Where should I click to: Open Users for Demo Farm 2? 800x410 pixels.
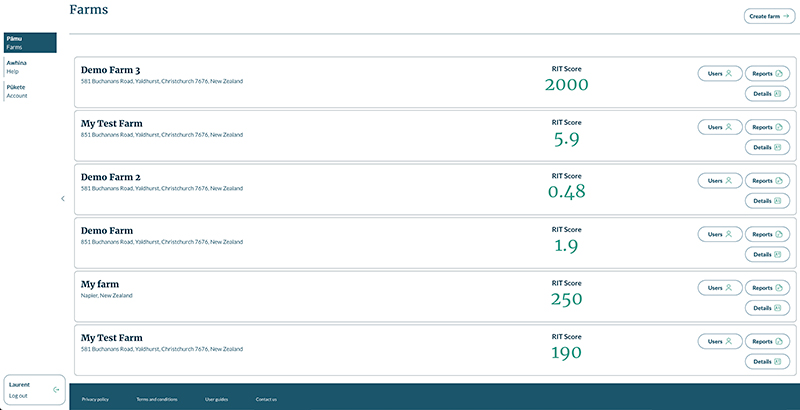(x=720, y=181)
